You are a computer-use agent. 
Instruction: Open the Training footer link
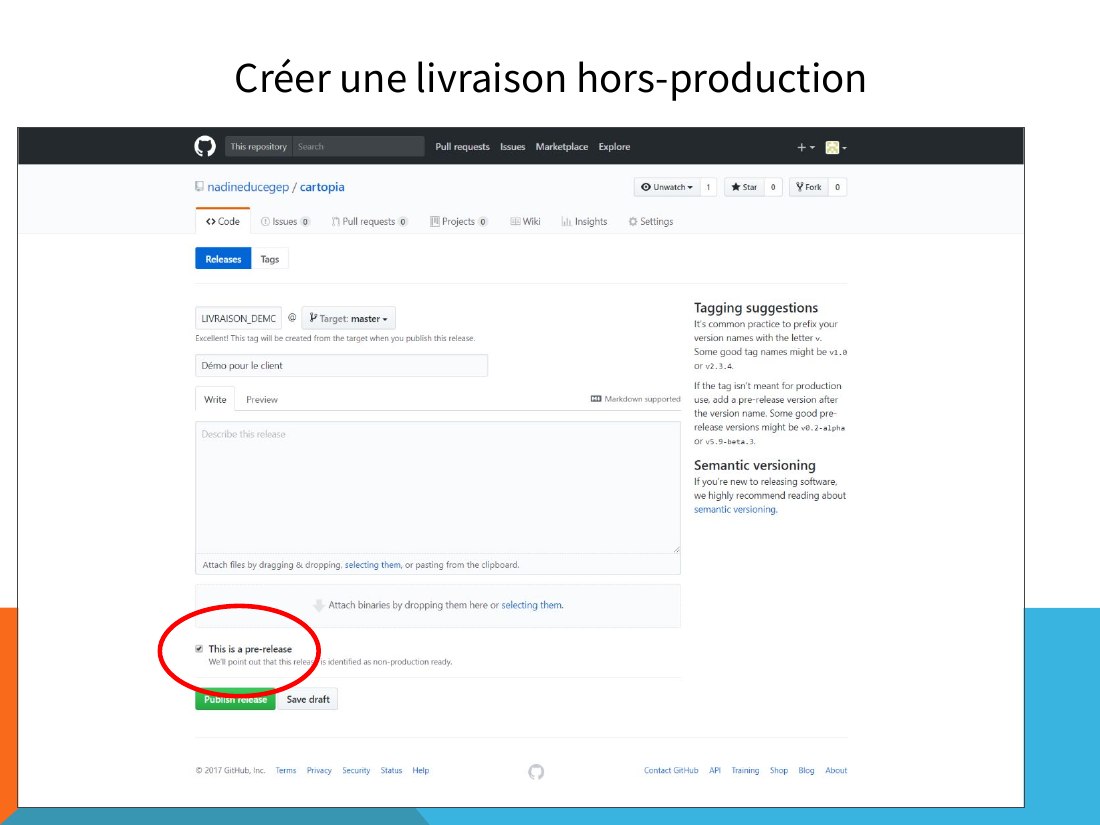tap(745, 770)
